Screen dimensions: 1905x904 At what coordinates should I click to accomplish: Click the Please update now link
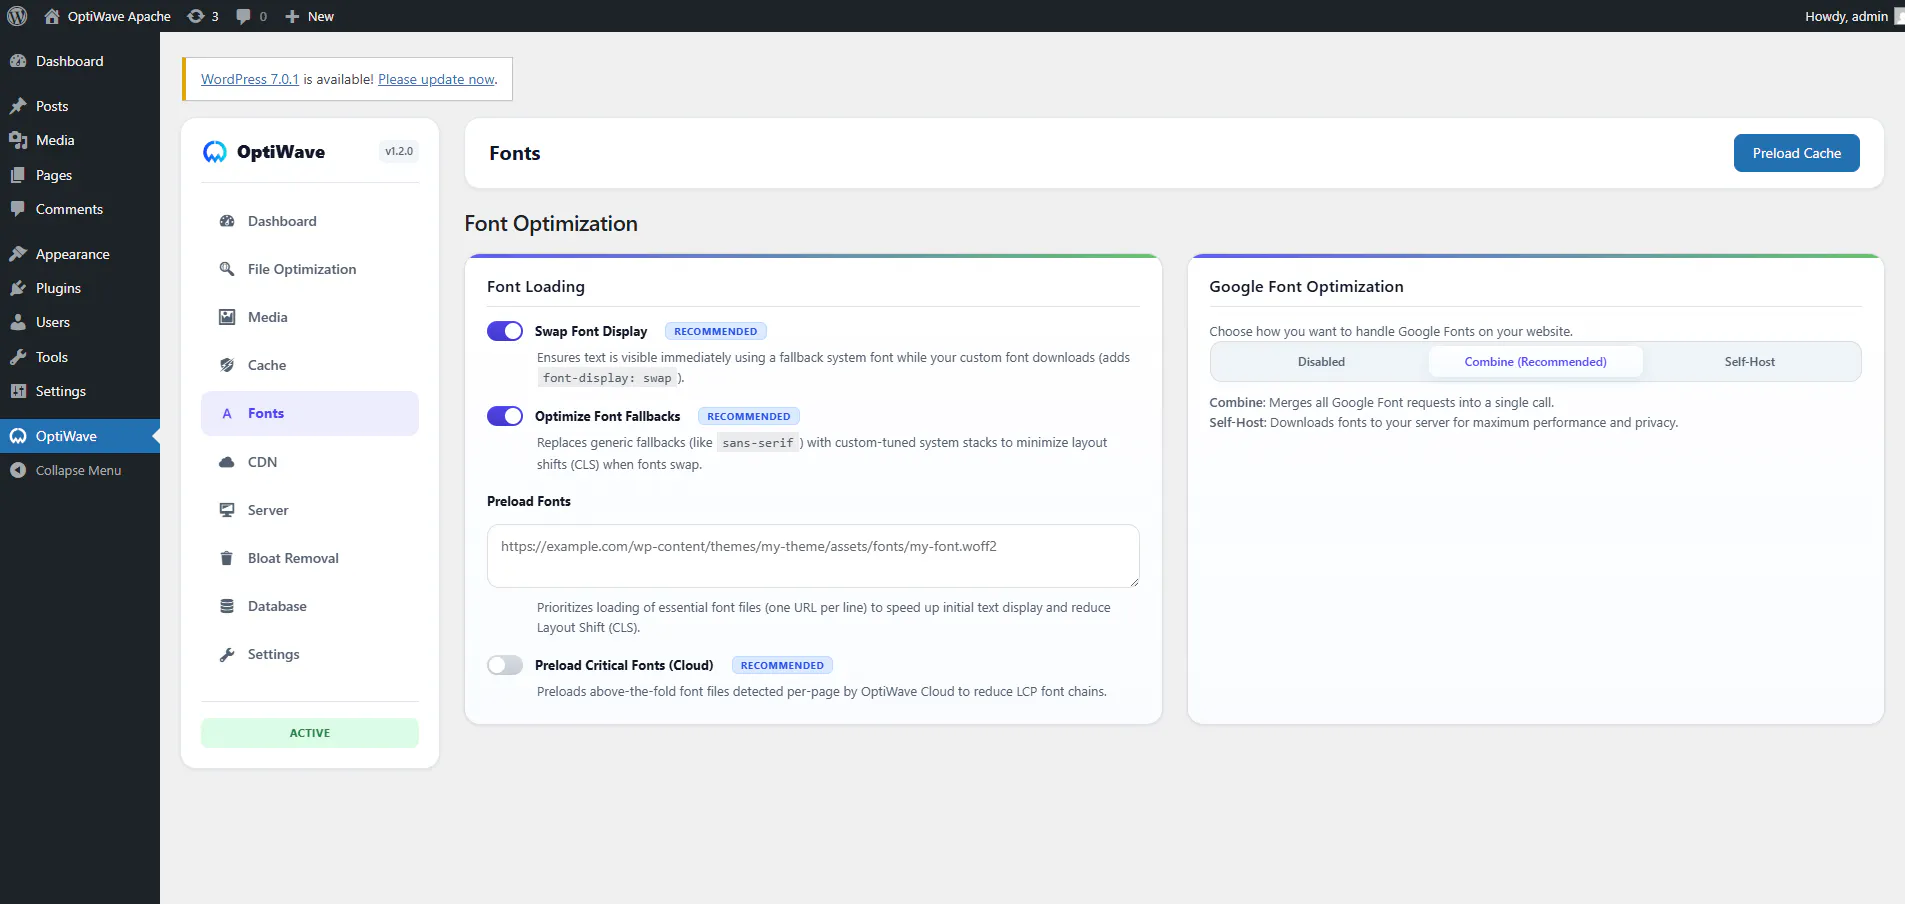pyautogui.click(x=436, y=79)
